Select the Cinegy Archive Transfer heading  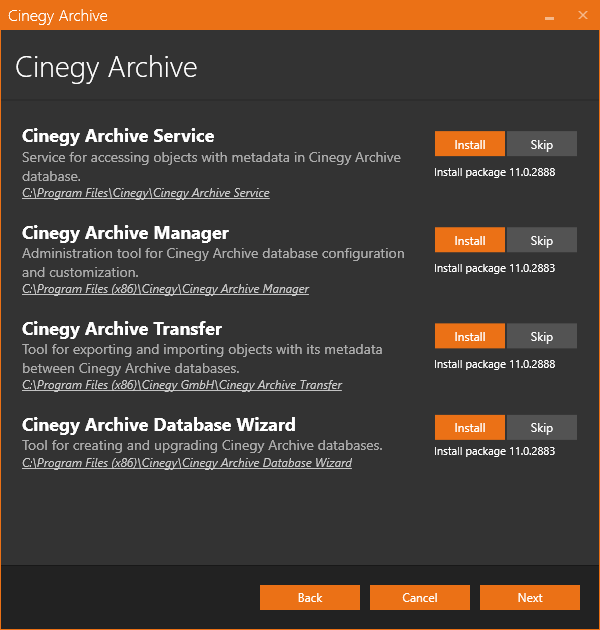[122, 329]
